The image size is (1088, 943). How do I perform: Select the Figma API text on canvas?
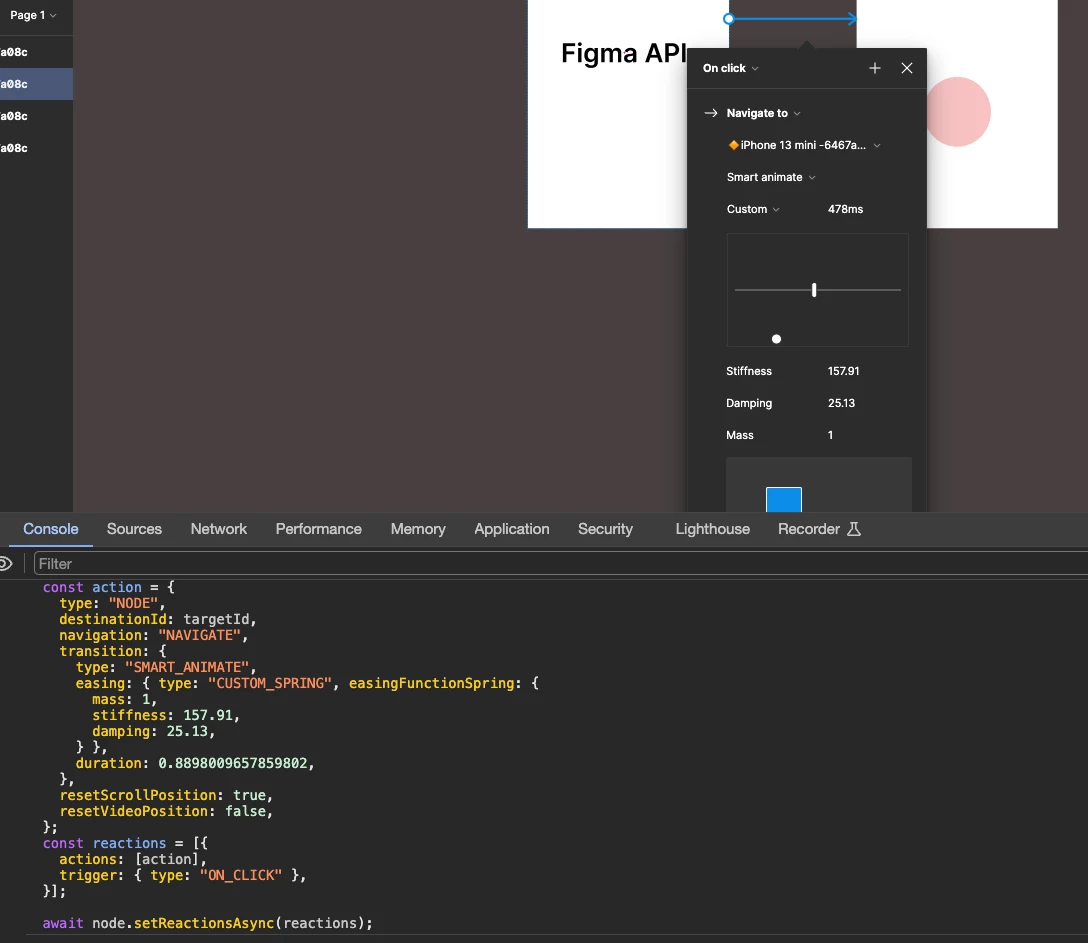coord(624,53)
